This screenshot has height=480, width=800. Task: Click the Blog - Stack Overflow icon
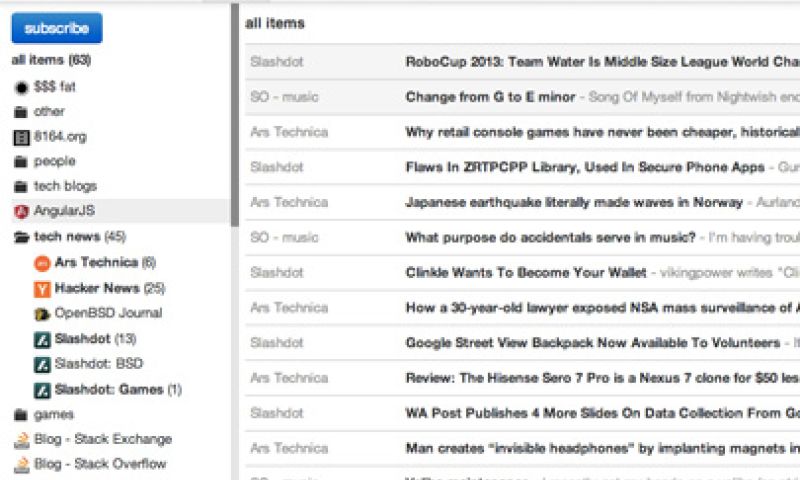pyautogui.click(x=21, y=465)
